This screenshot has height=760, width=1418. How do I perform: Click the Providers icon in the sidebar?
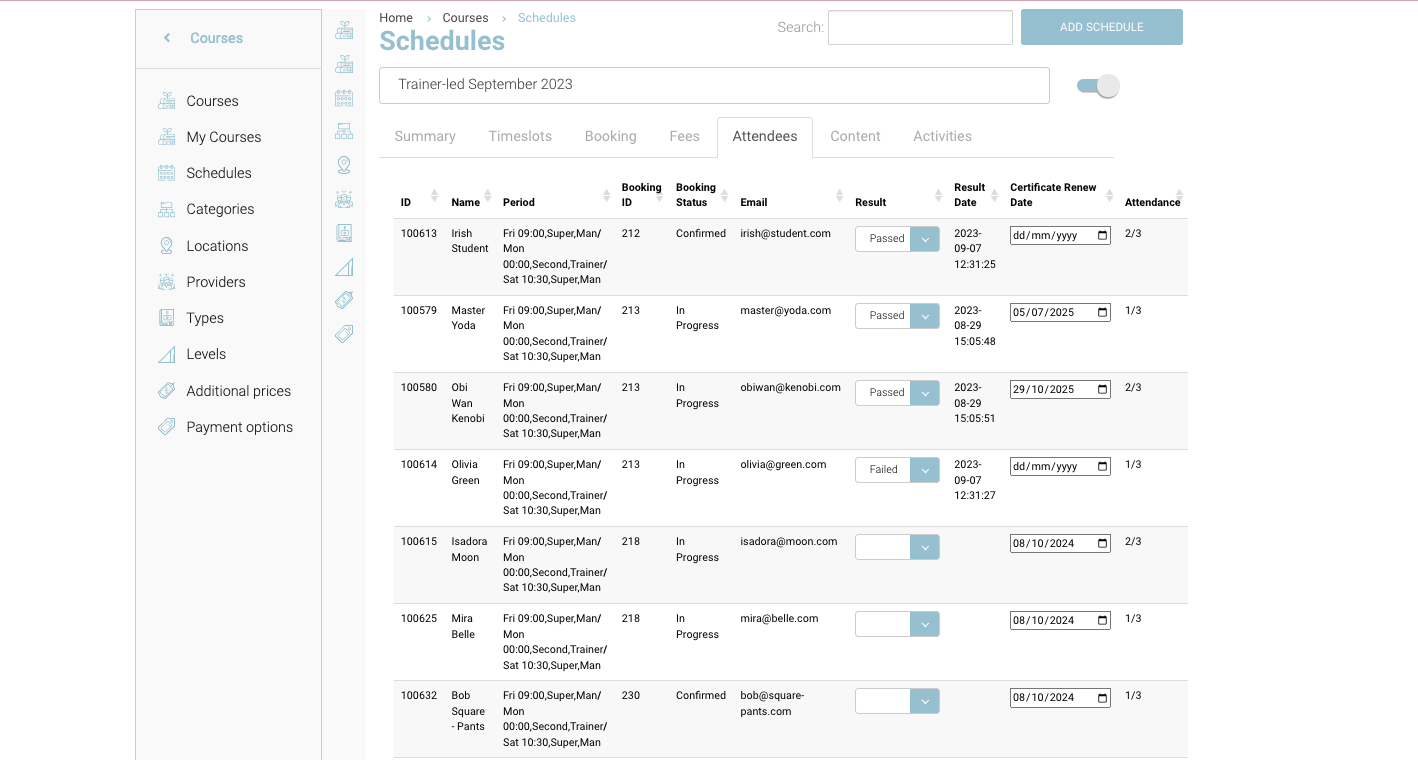(167, 282)
